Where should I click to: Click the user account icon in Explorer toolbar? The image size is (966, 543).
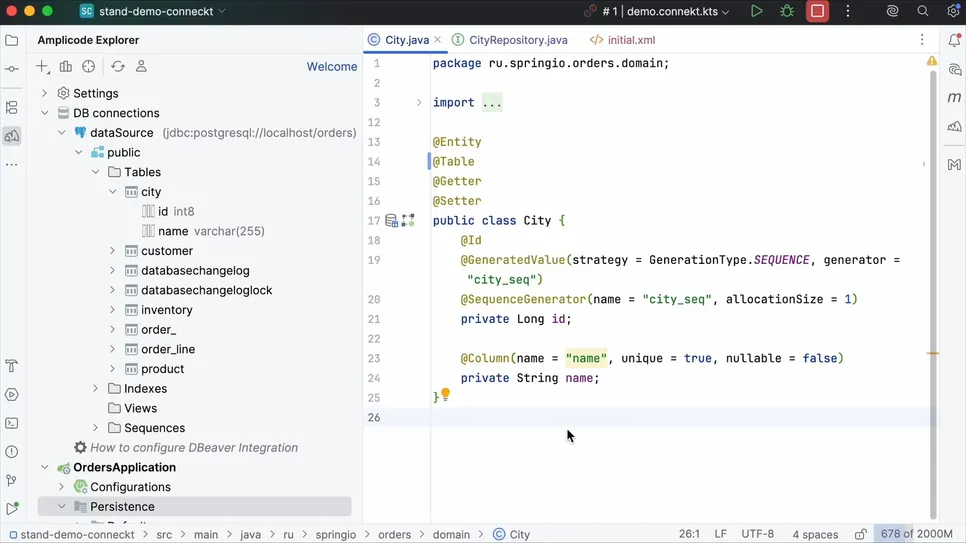[x=141, y=67]
